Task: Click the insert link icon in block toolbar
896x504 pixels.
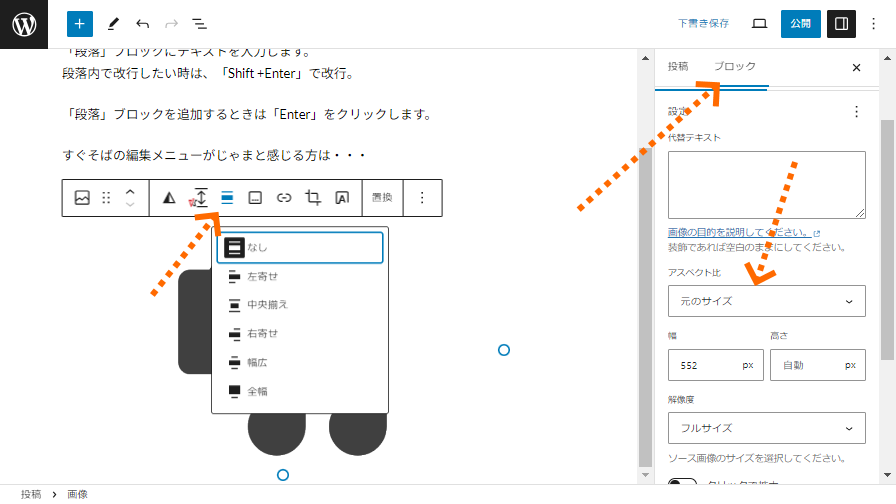Action: point(284,198)
